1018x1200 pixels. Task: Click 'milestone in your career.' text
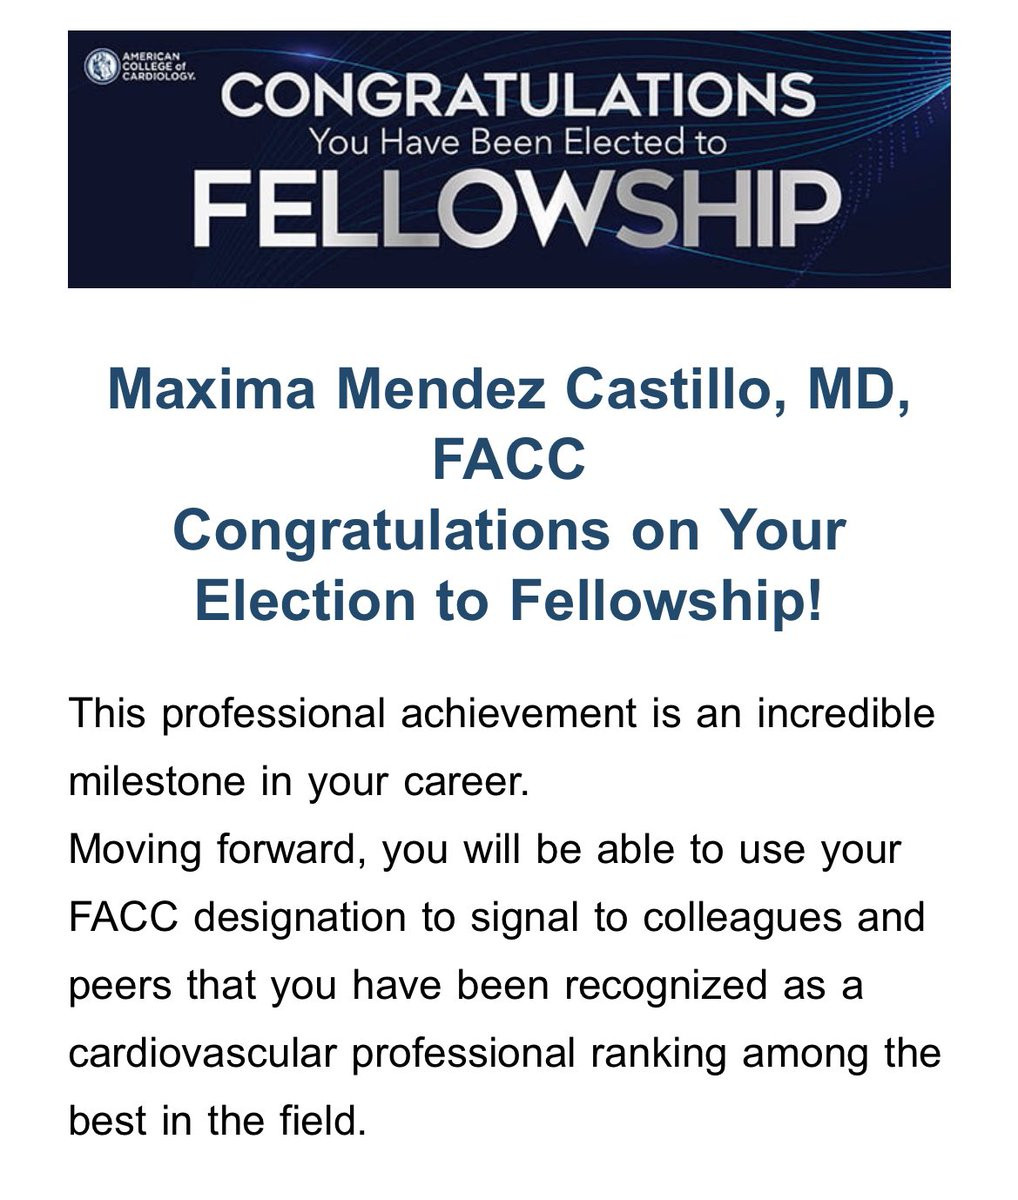click(297, 782)
